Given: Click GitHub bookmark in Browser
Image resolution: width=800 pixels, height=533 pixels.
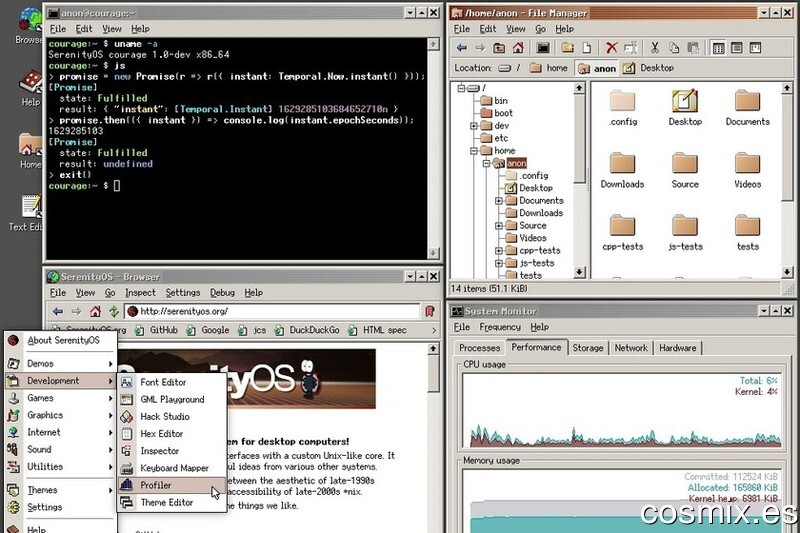Looking at the screenshot, I should pos(157,330).
